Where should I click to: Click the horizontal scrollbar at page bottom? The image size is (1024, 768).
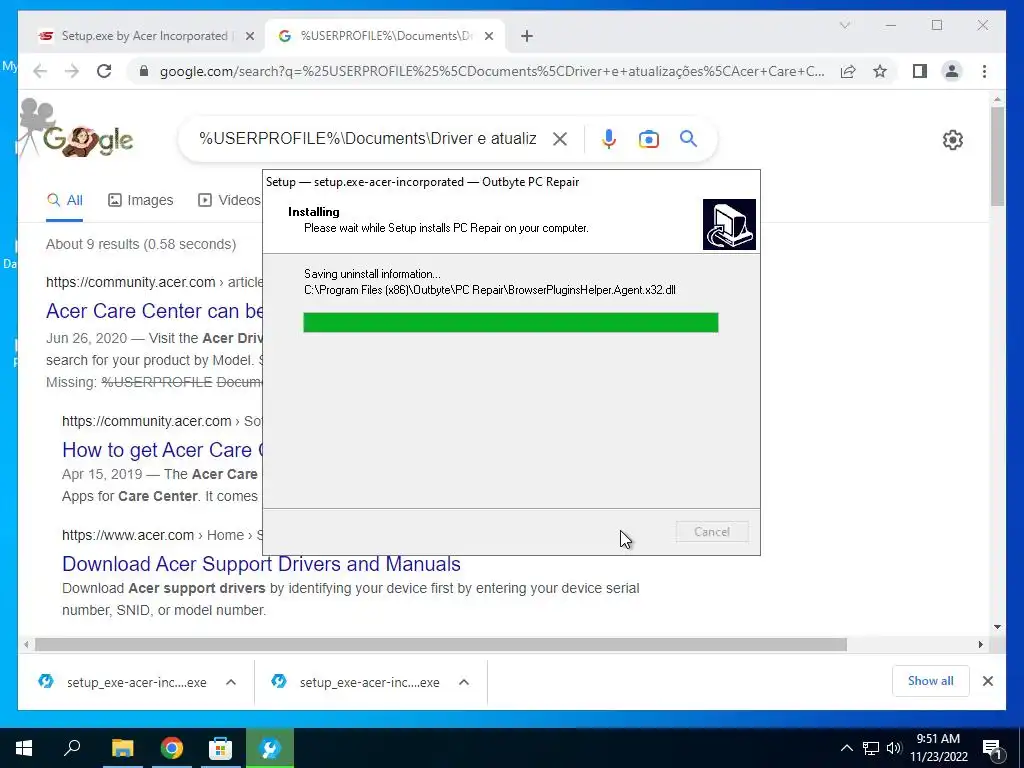point(441,645)
